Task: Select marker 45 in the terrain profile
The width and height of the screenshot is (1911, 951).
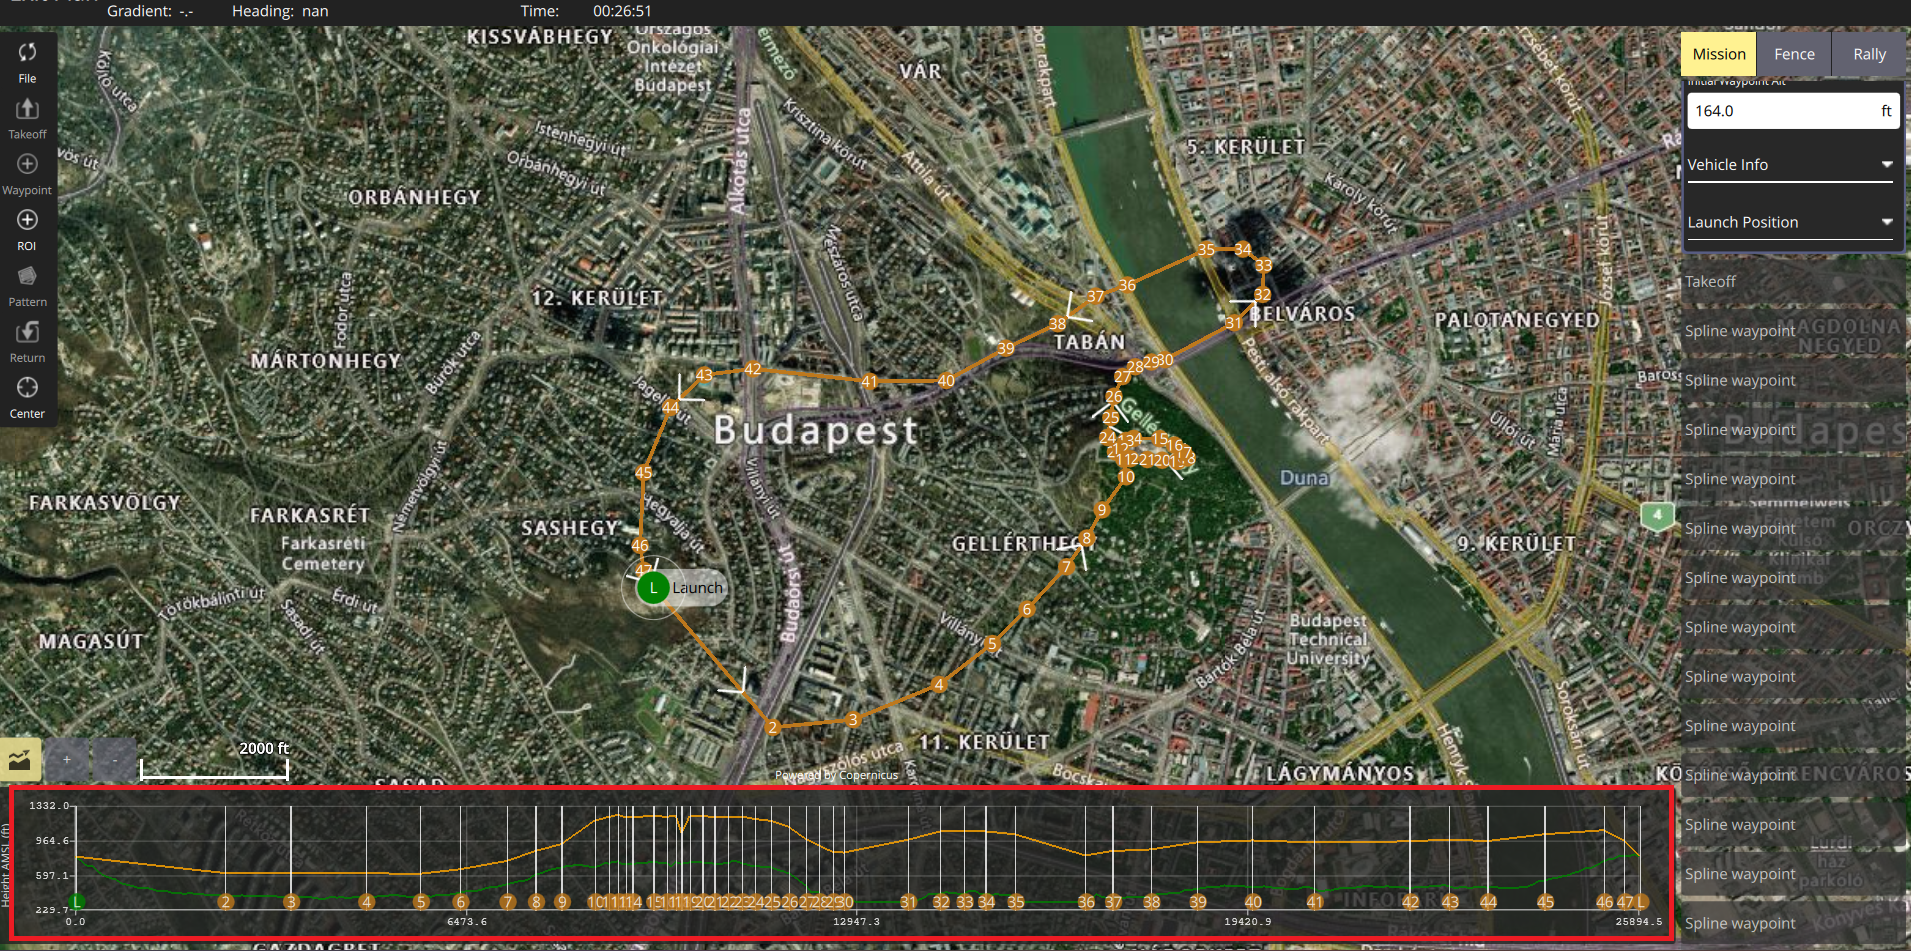Action: (x=1545, y=902)
